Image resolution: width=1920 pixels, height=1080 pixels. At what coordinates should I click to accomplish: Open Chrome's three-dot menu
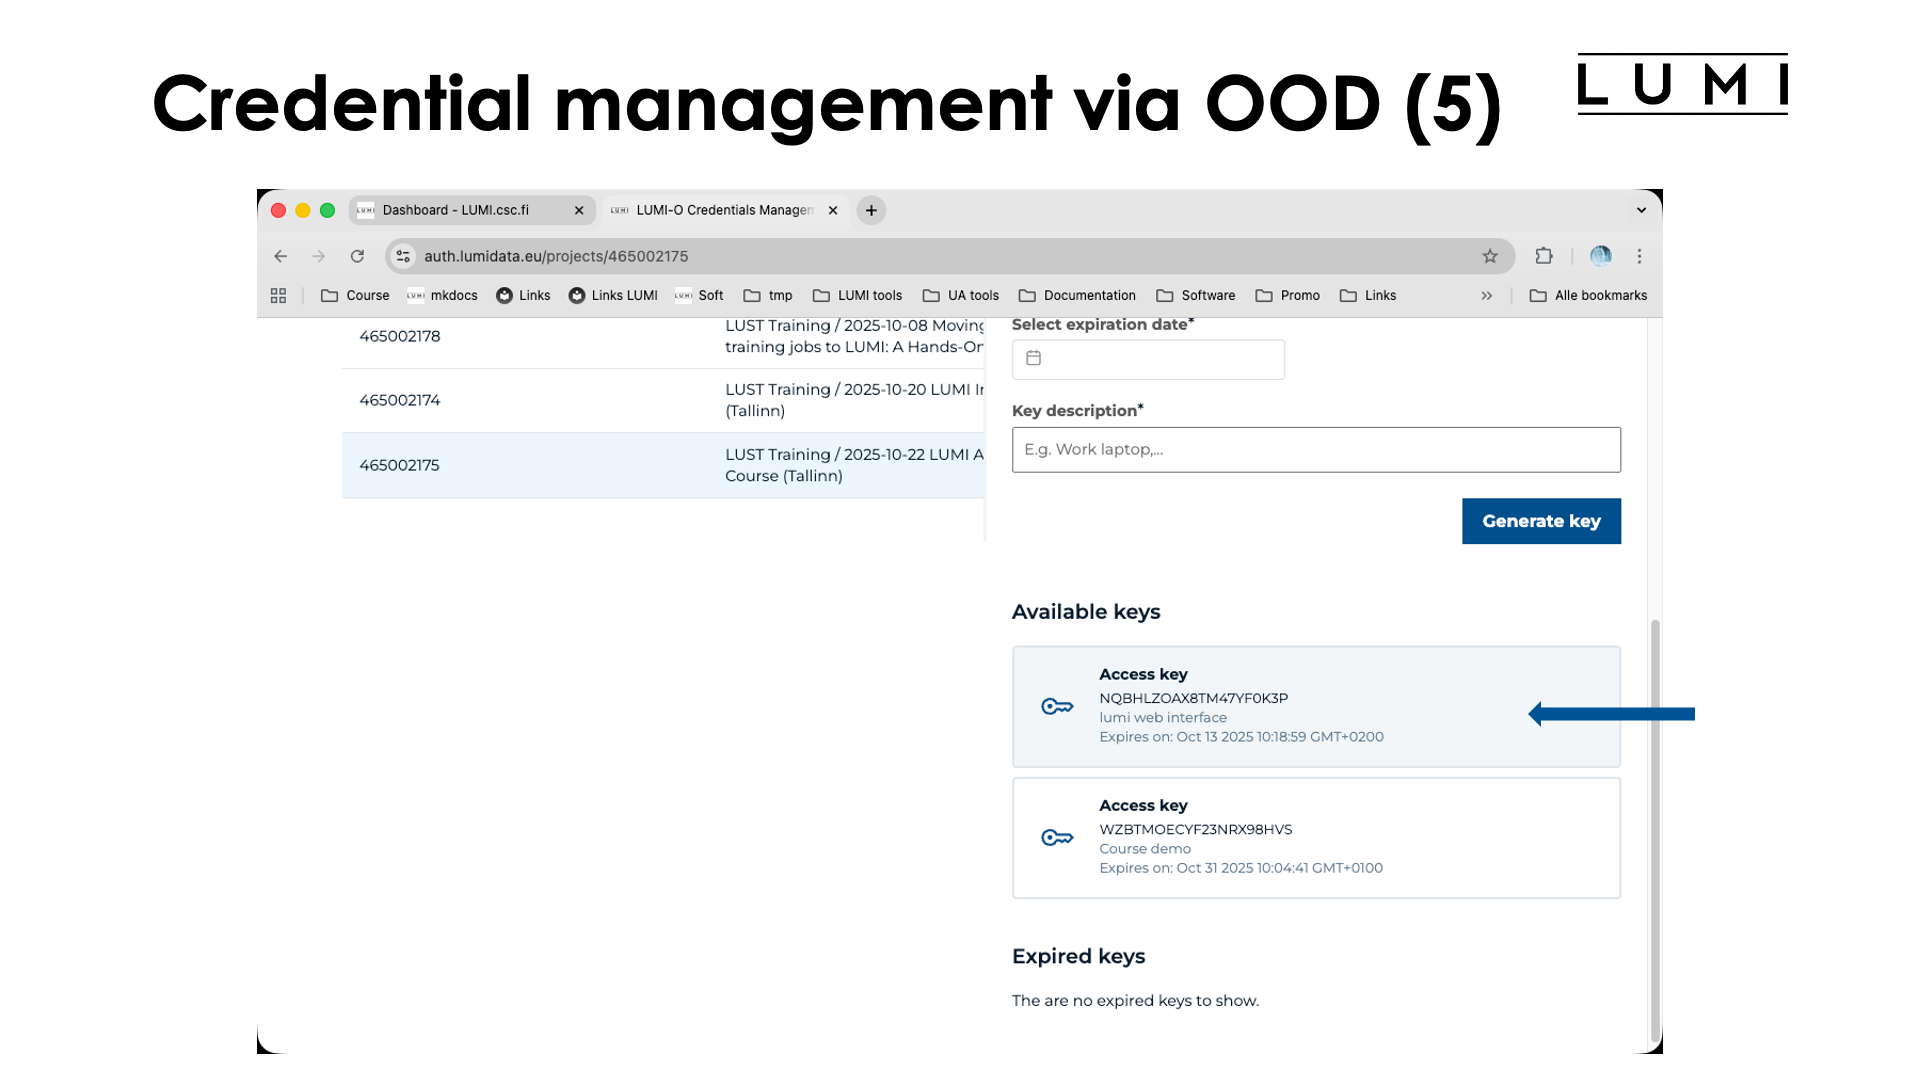pyautogui.click(x=1640, y=256)
